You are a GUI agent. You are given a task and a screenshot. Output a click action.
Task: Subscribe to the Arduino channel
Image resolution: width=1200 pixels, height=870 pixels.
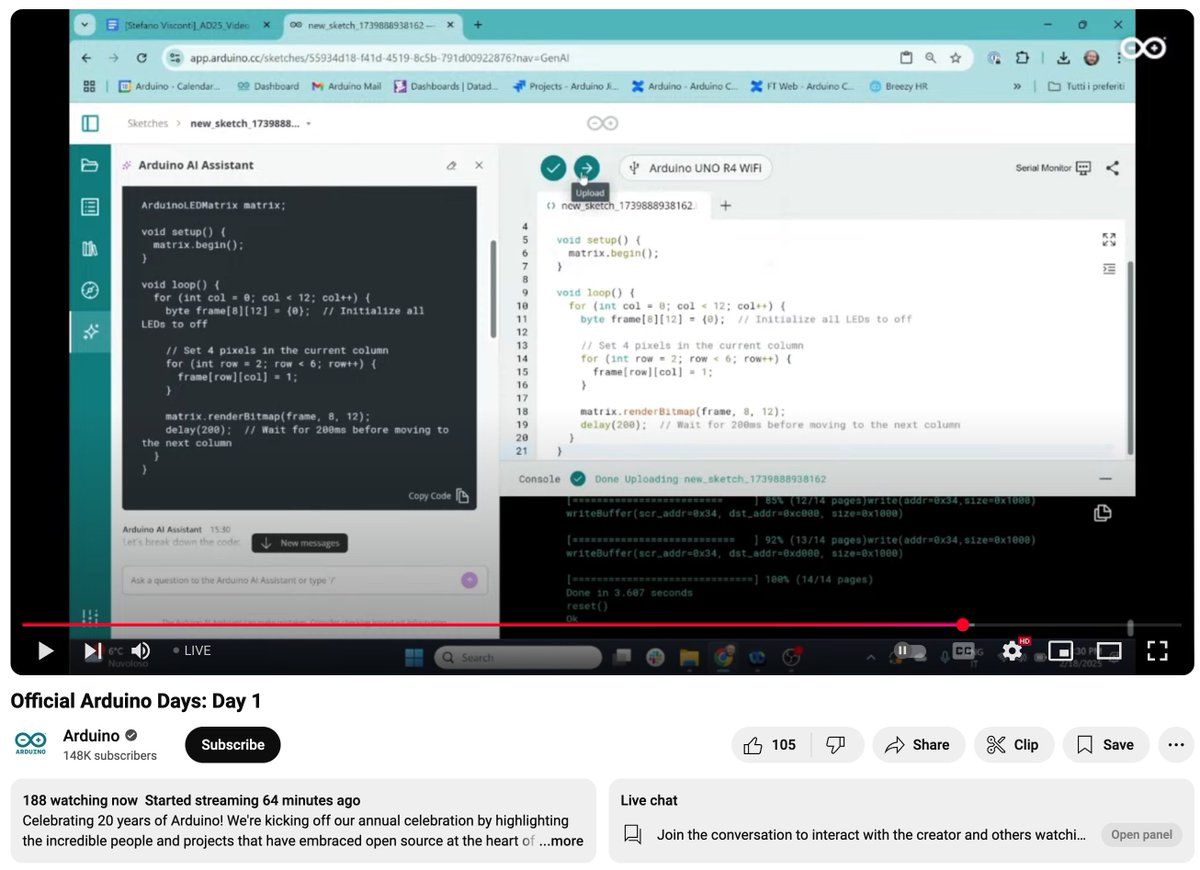pos(233,745)
